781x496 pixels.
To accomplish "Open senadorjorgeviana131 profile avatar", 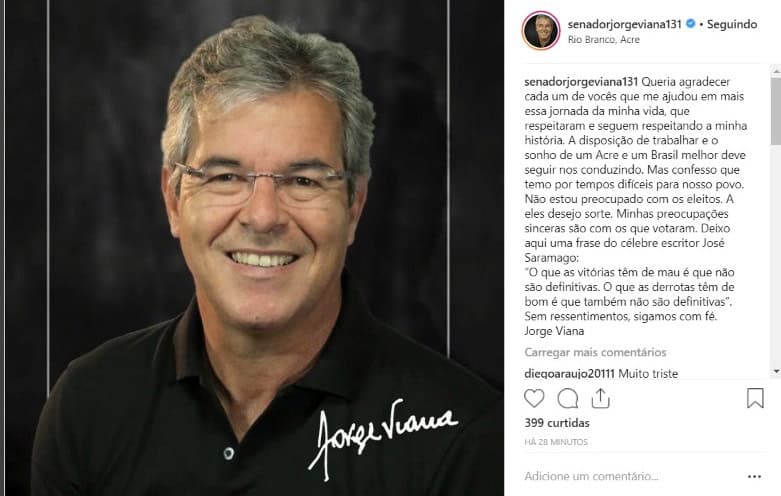I will 541,31.
